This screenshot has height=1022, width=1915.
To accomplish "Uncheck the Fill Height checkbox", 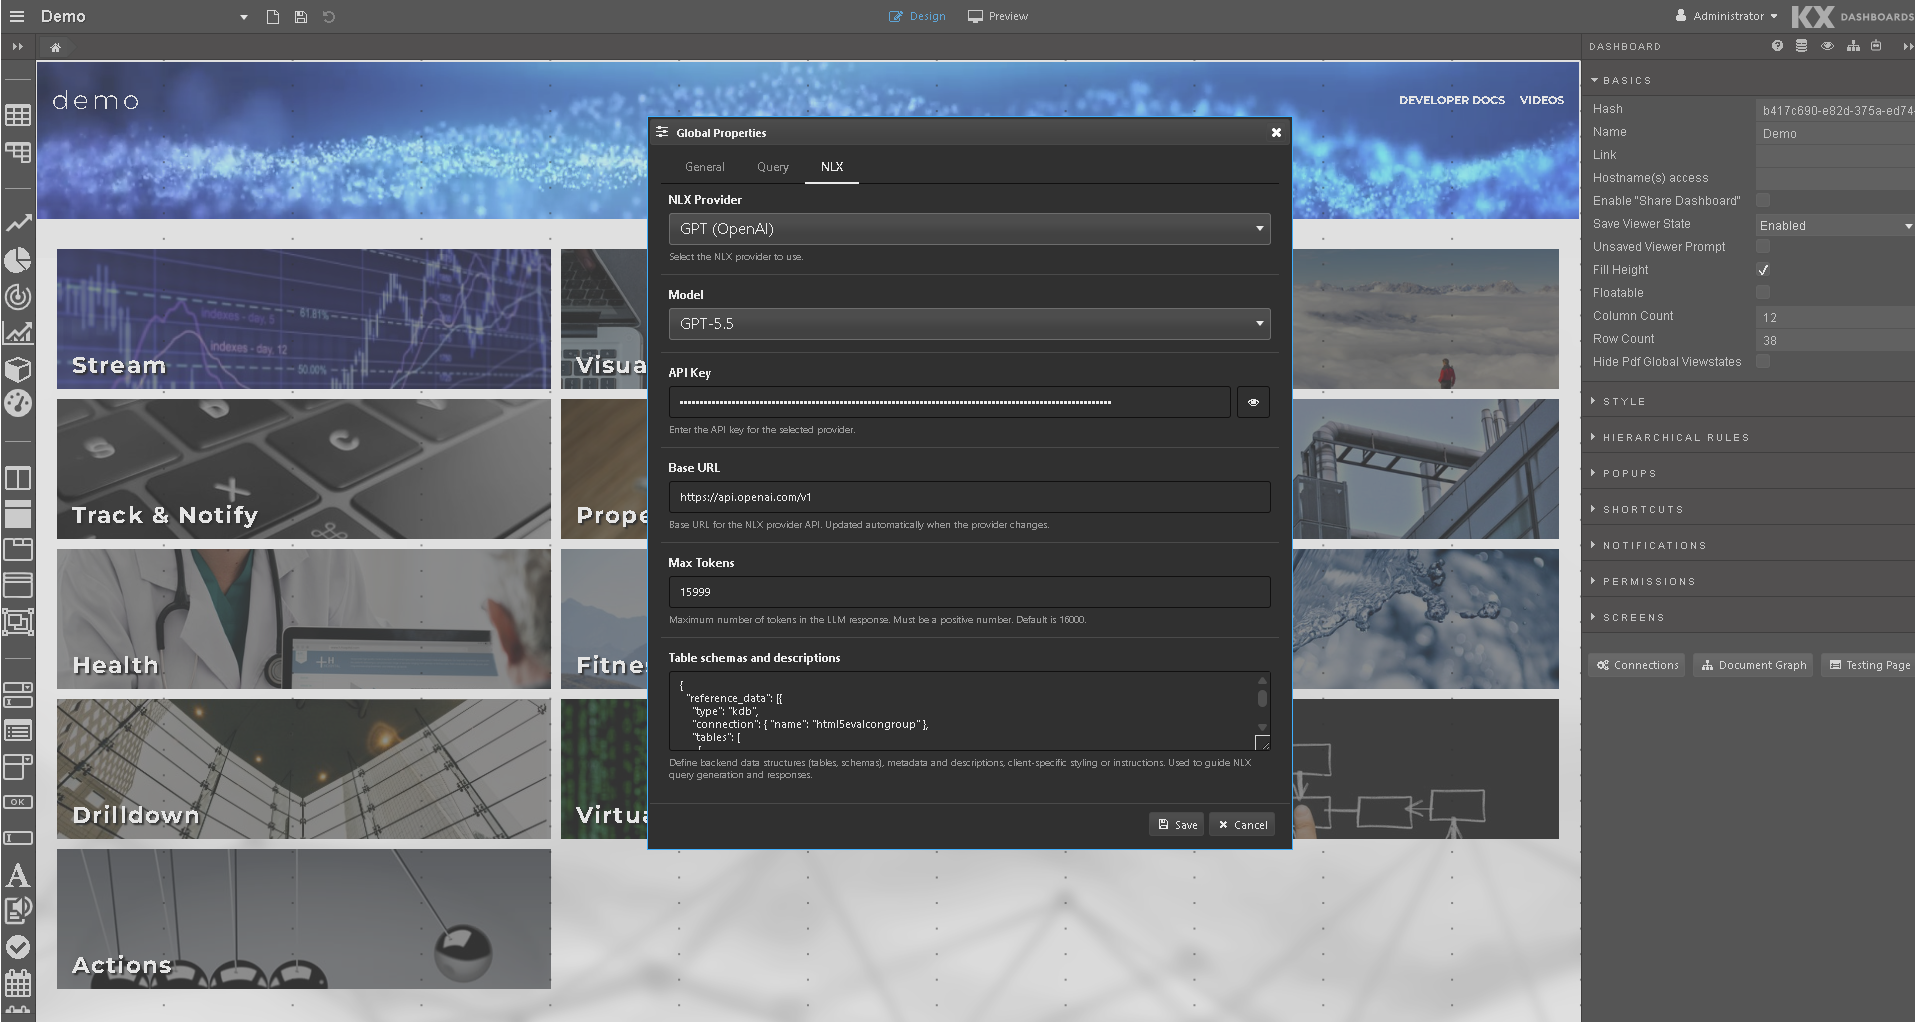I will tap(1763, 269).
